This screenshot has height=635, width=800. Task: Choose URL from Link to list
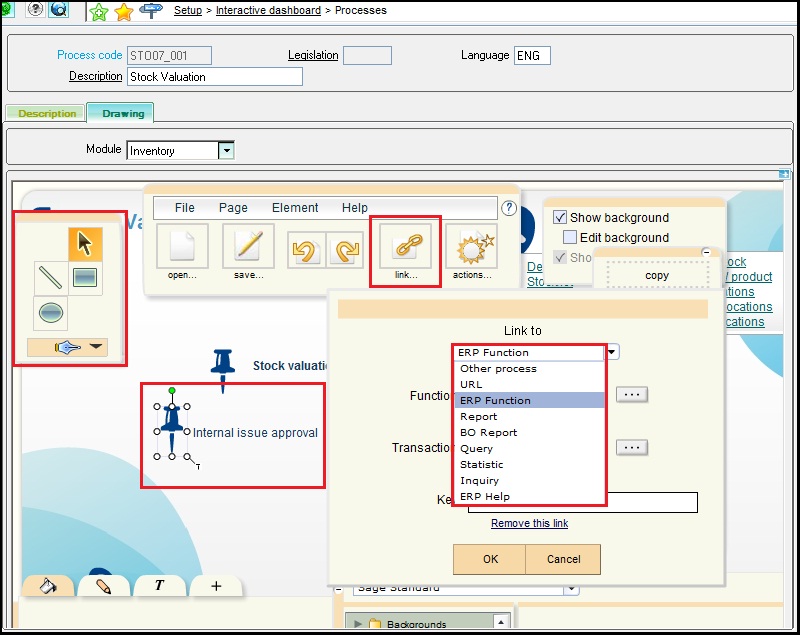point(529,384)
